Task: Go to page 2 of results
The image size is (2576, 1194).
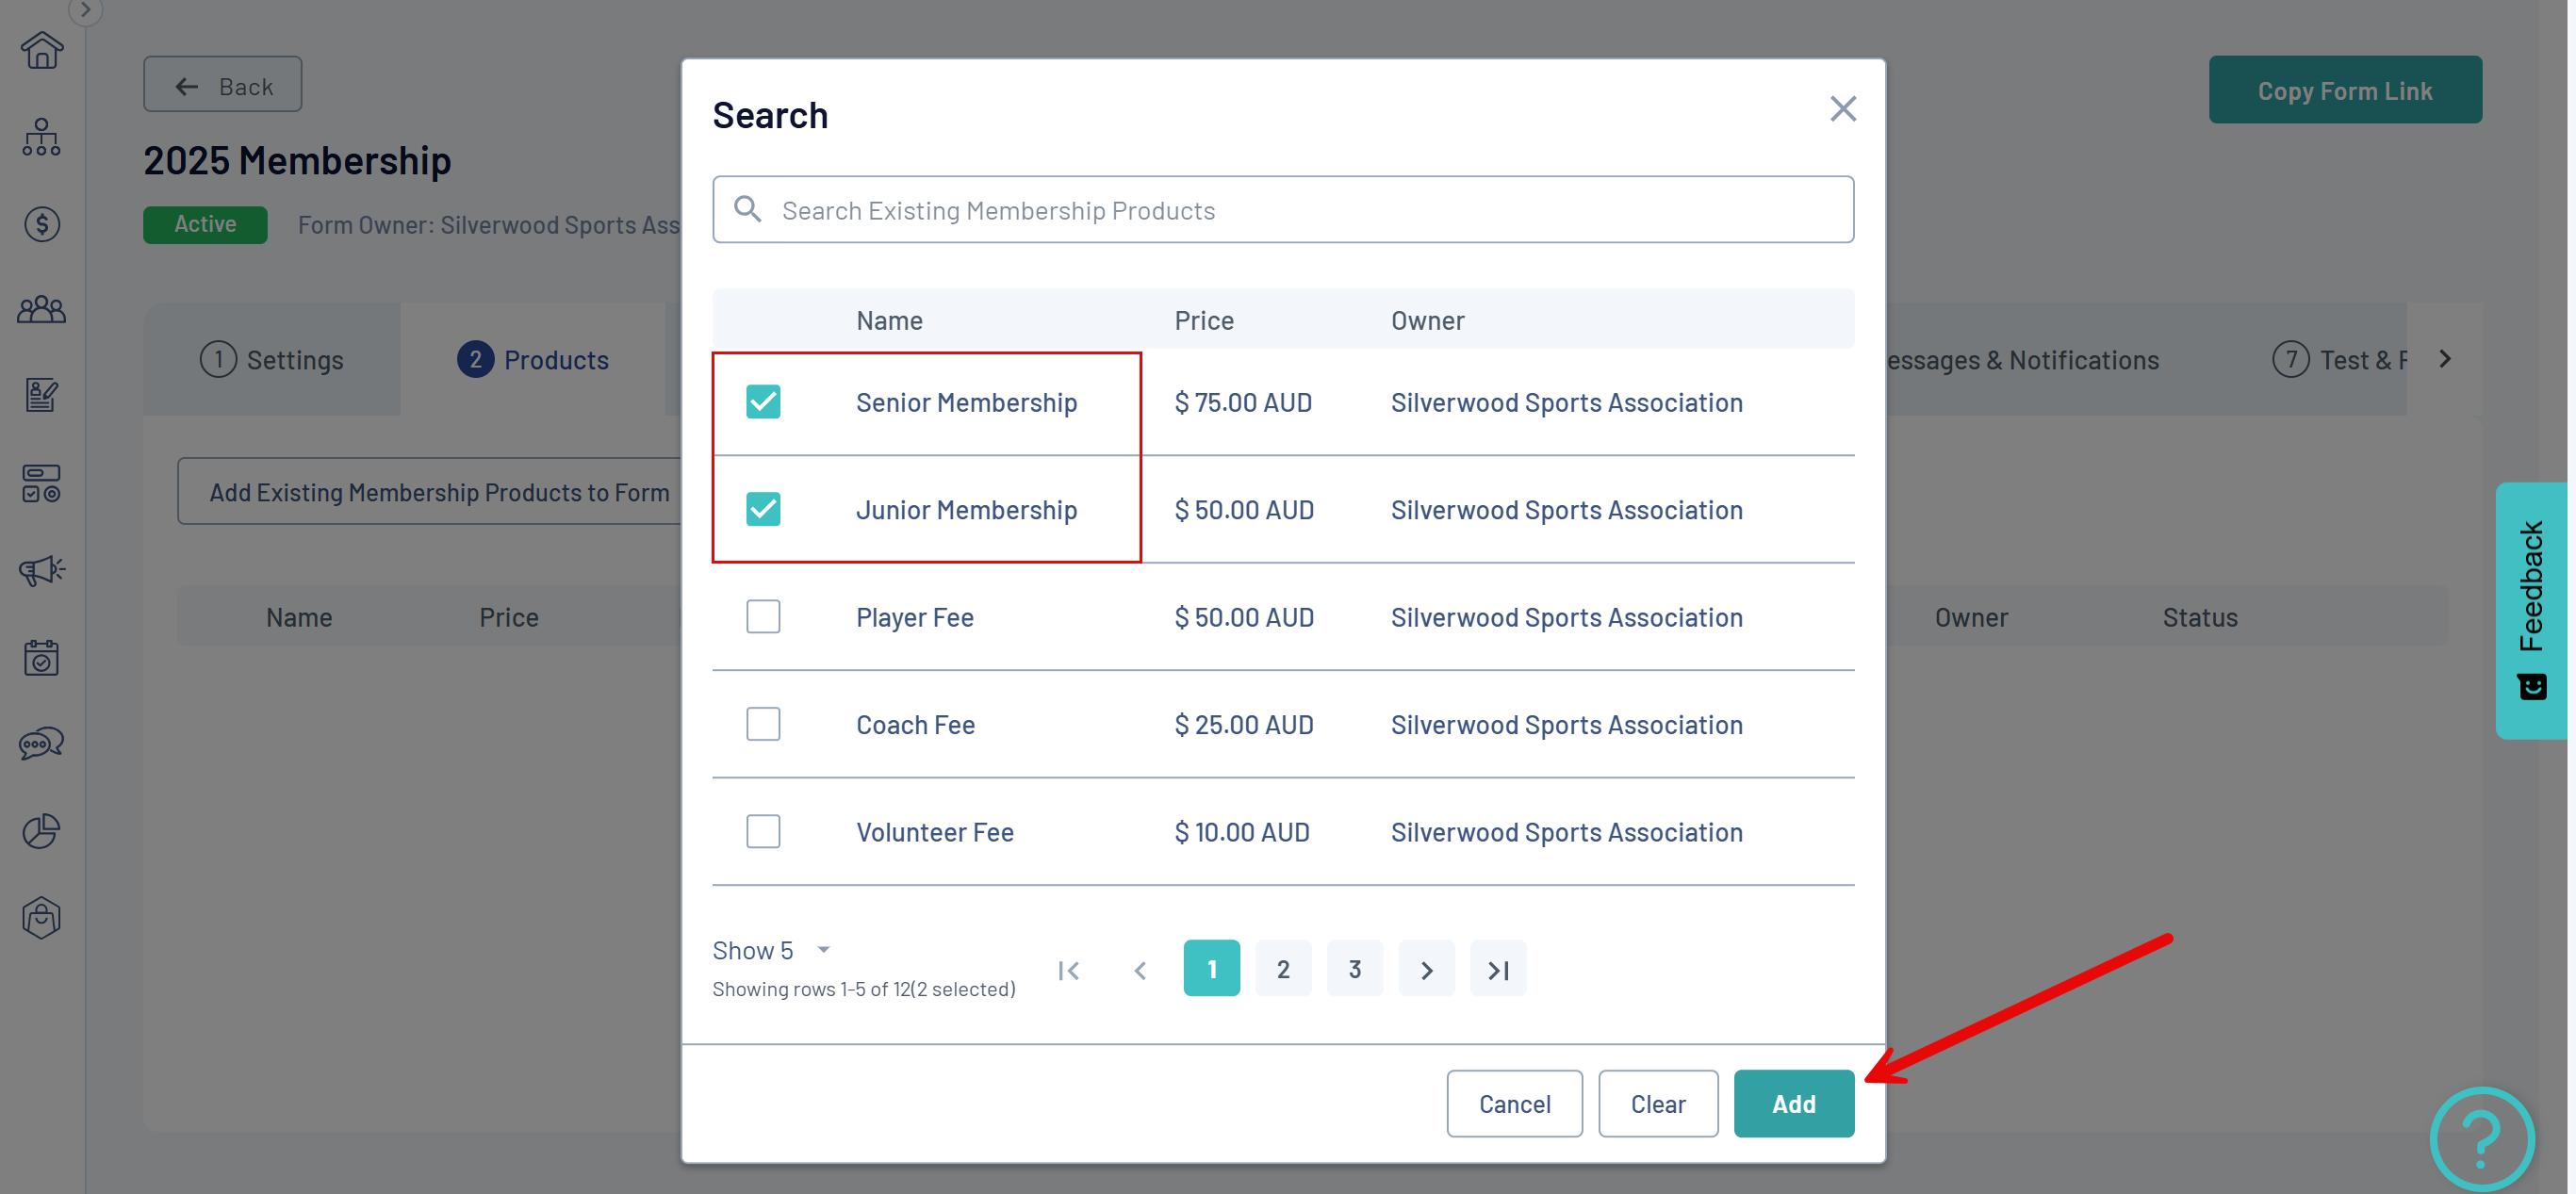Action: (x=1283, y=969)
